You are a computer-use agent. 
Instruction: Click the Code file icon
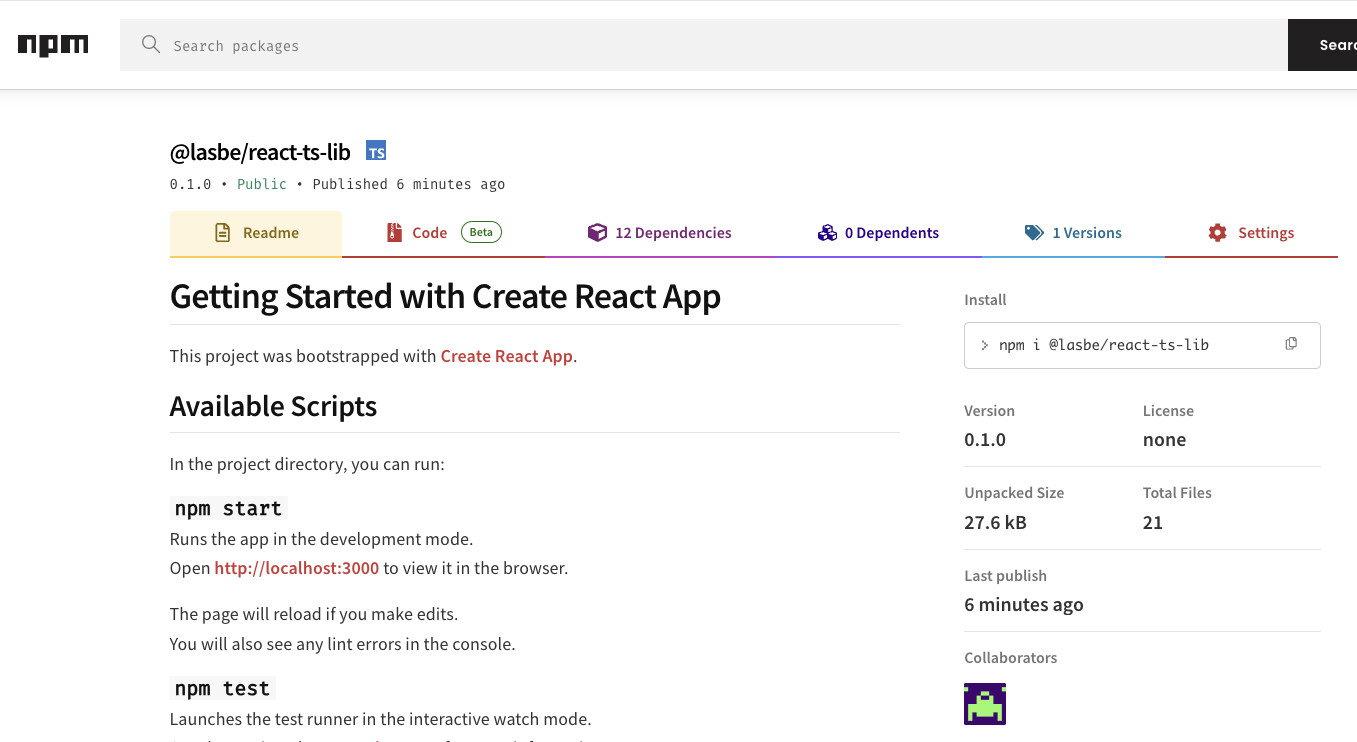pyautogui.click(x=394, y=233)
